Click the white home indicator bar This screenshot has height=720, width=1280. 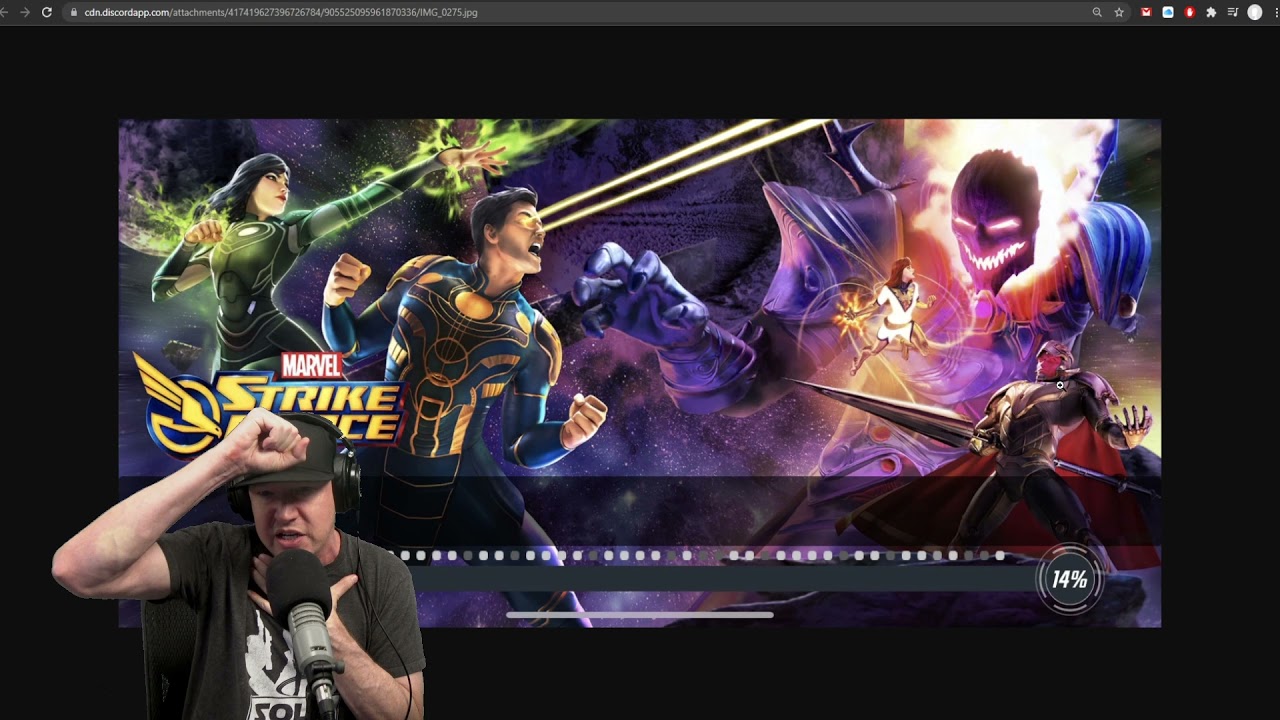[x=639, y=615]
